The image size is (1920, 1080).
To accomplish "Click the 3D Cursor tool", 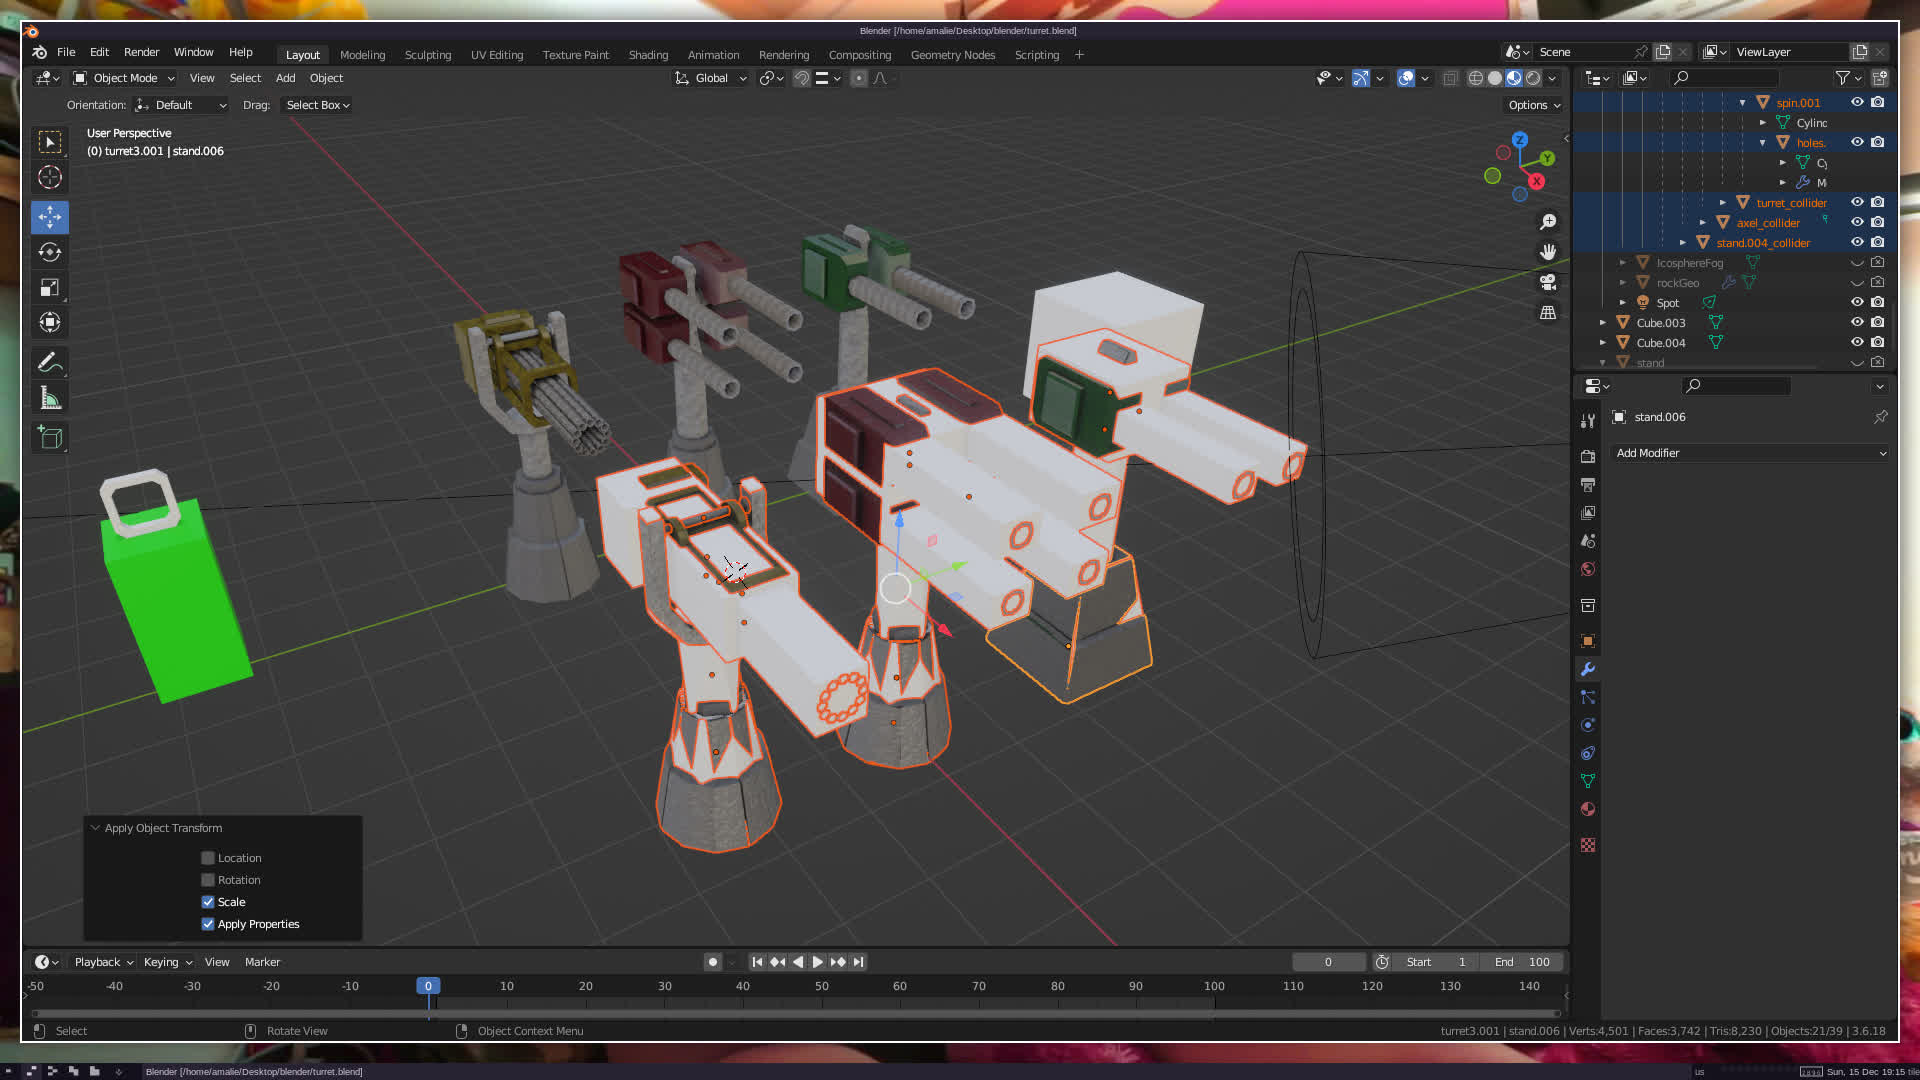I will 50,178.
